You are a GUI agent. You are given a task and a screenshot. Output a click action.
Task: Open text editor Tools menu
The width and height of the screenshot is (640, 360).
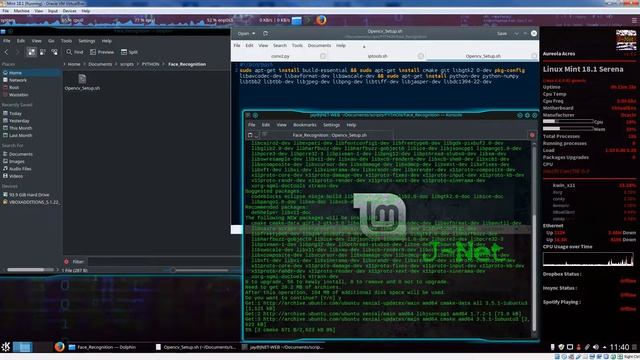[297, 45]
